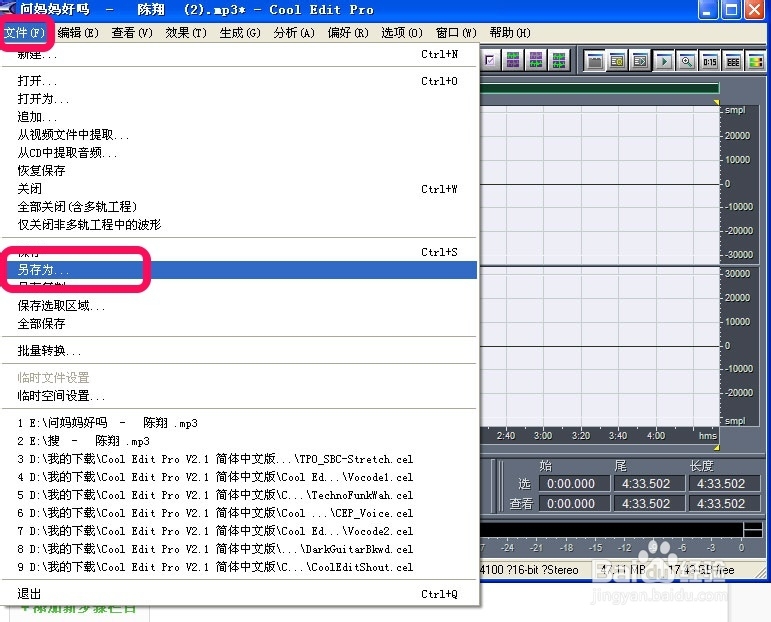This screenshot has height=622, width=771.
Task: Choose the highlighted 另存为... entry
Action: pos(239,270)
